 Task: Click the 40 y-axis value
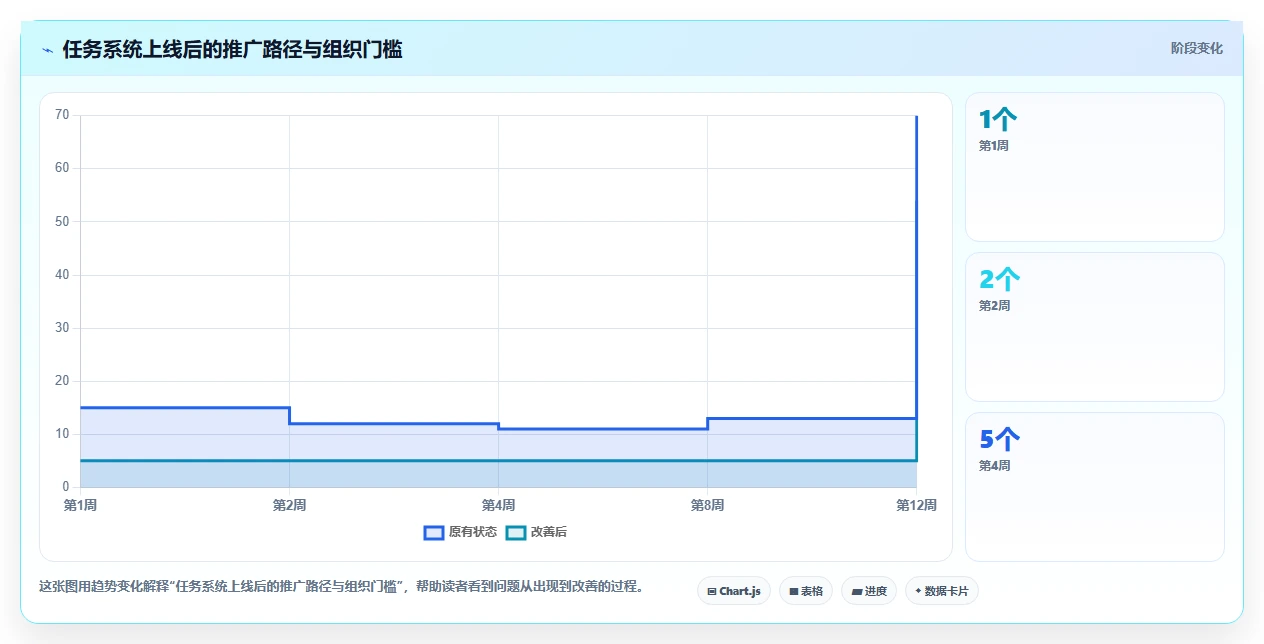pos(62,274)
